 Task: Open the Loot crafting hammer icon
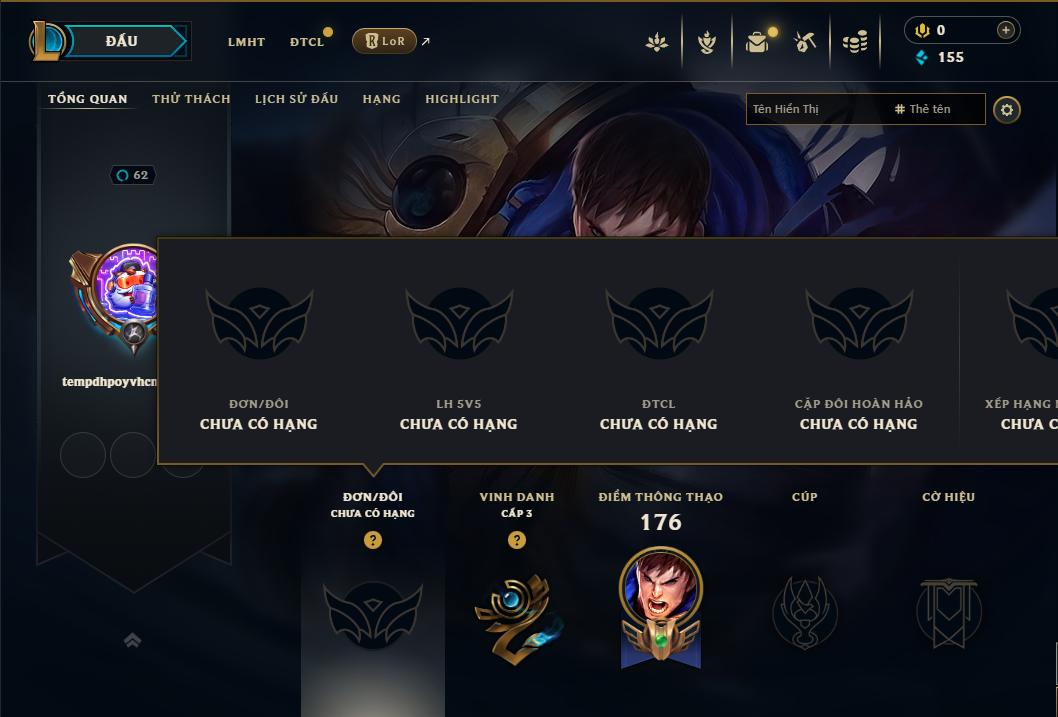805,42
